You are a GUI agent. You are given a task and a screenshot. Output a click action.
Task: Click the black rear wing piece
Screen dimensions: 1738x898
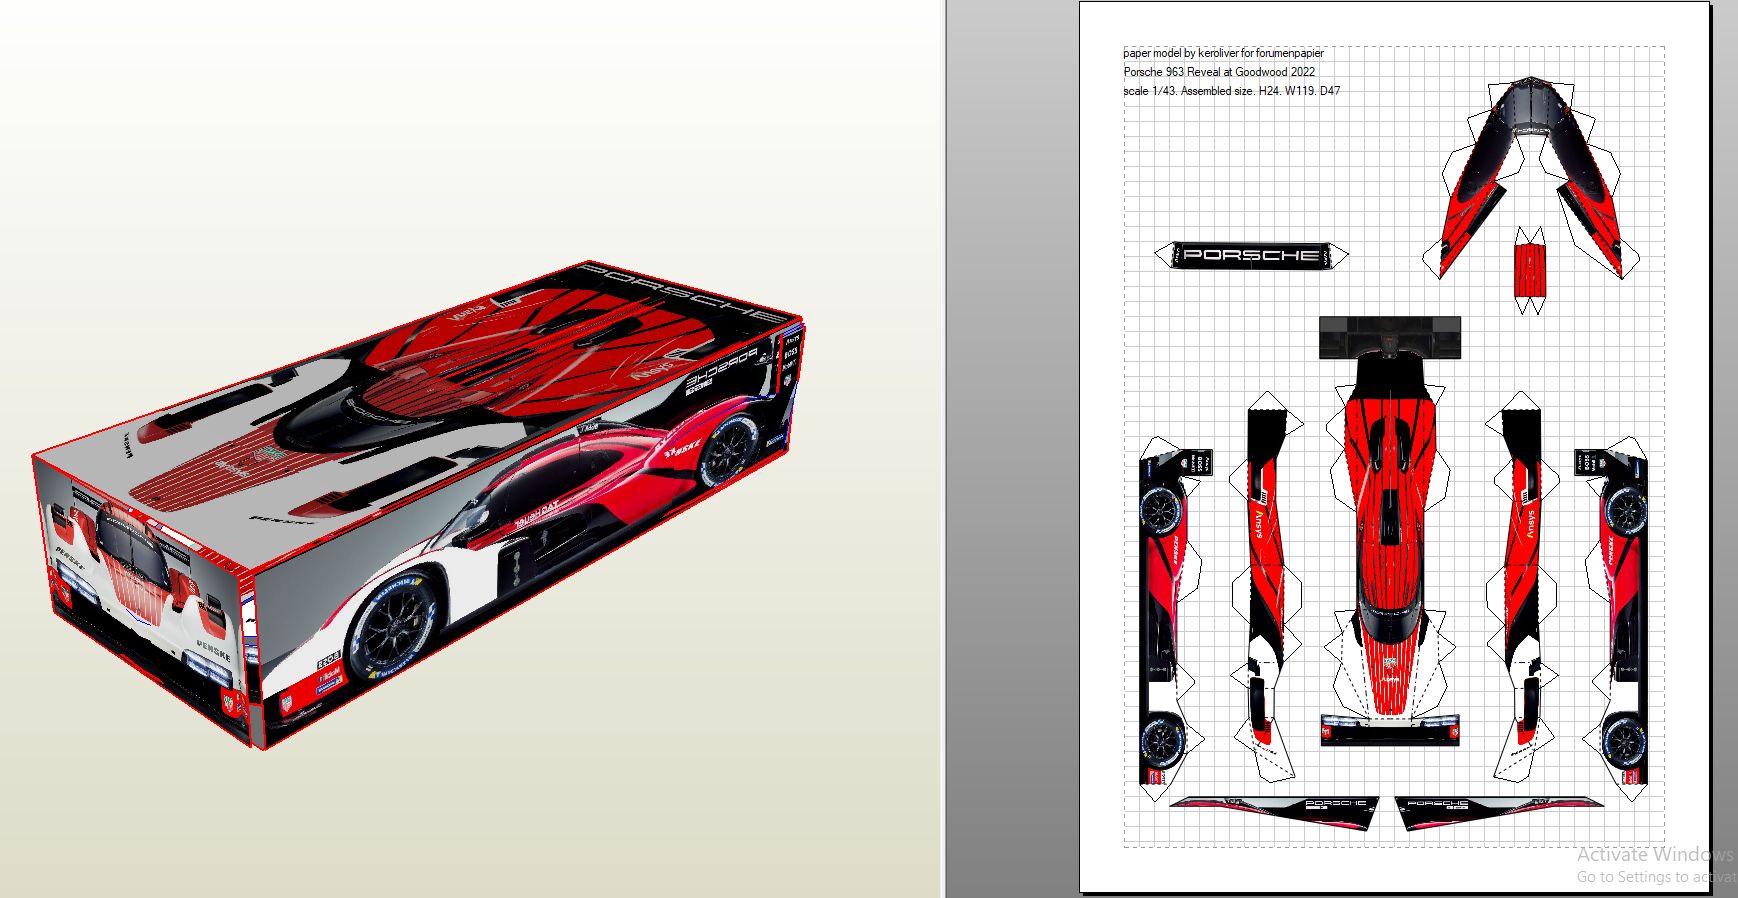point(1389,338)
